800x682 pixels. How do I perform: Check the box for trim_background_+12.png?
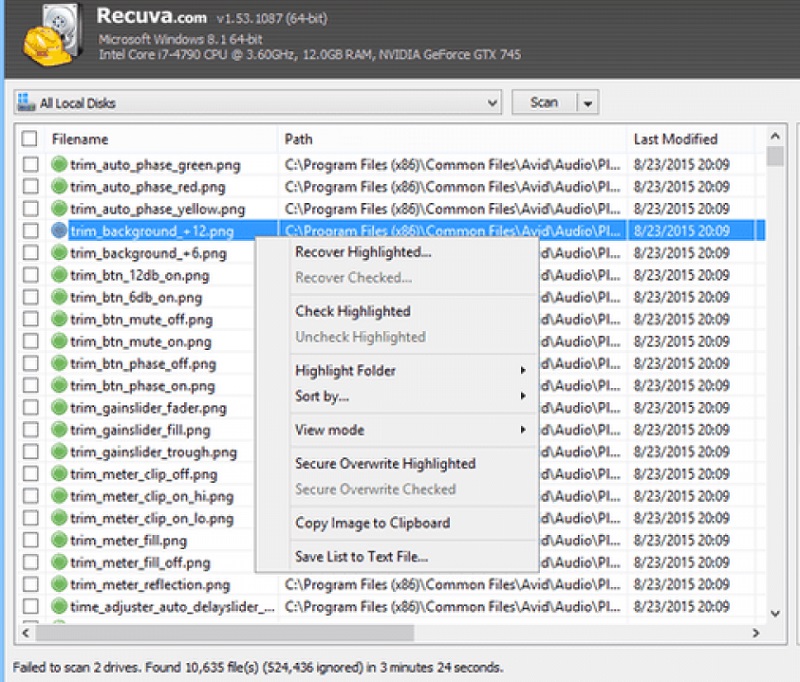[31, 231]
